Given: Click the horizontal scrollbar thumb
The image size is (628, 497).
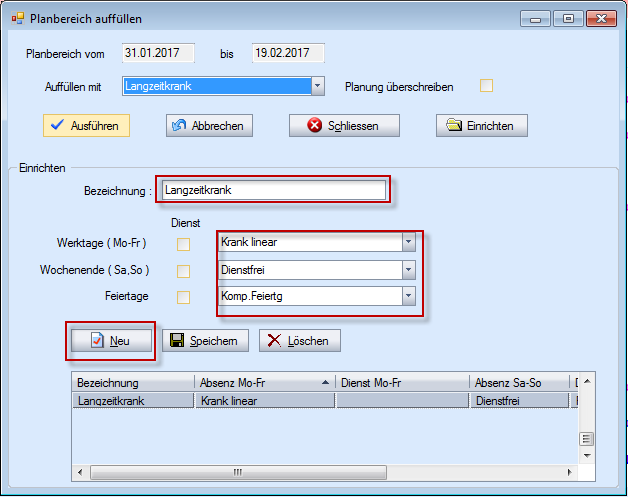Looking at the screenshot, I should tap(238, 473).
